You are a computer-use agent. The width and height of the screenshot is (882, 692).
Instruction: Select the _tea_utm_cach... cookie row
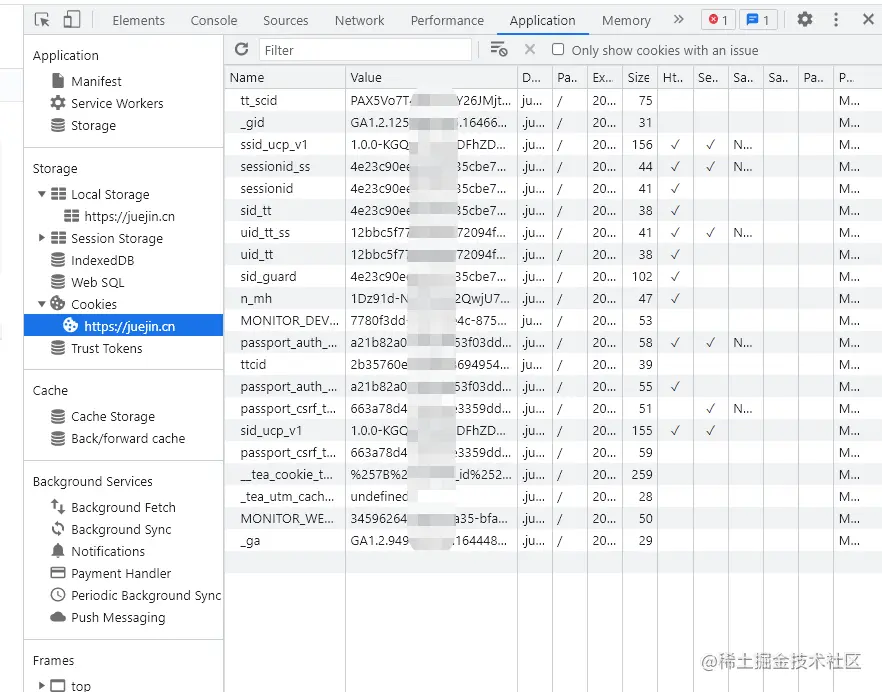pos(553,496)
